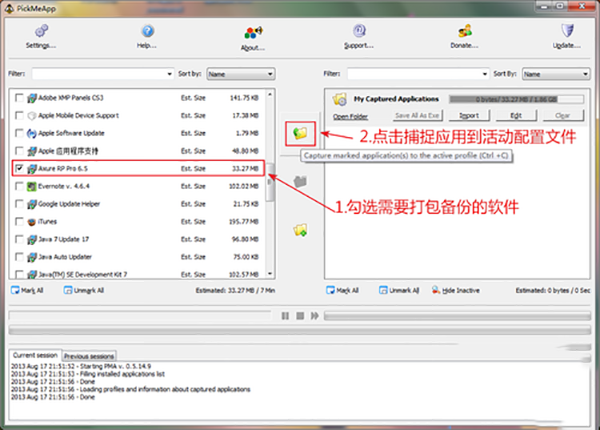Click the capture marked applications icon
Image resolution: width=600 pixels, height=430 pixels.
coord(300,133)
